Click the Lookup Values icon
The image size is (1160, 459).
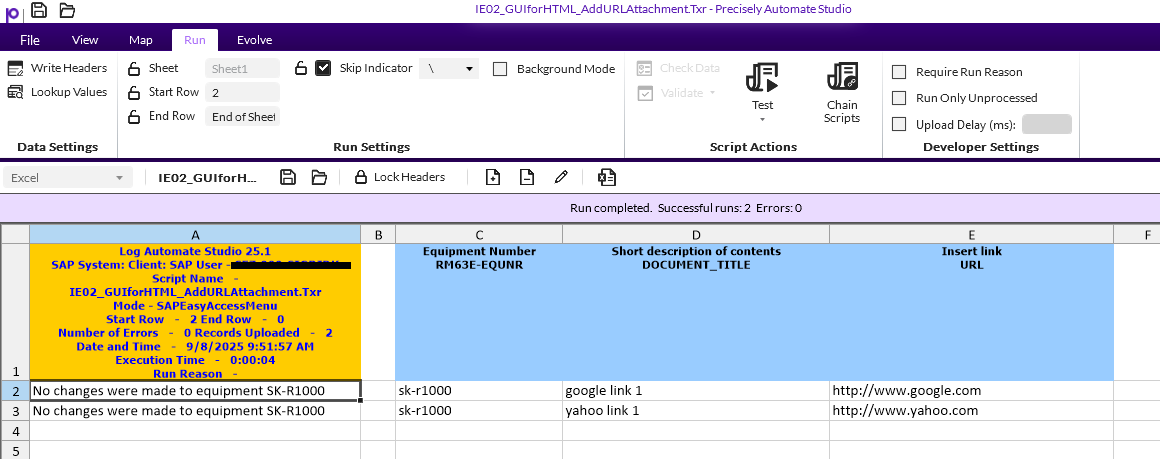click(x=15, y=92)
